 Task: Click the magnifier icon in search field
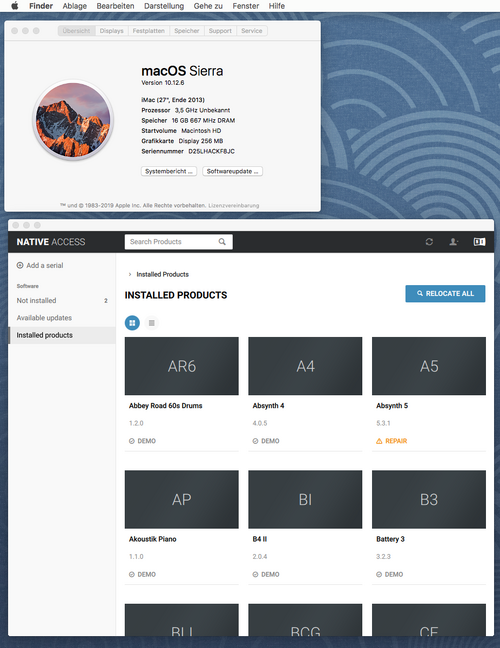(x=222, y=242)
